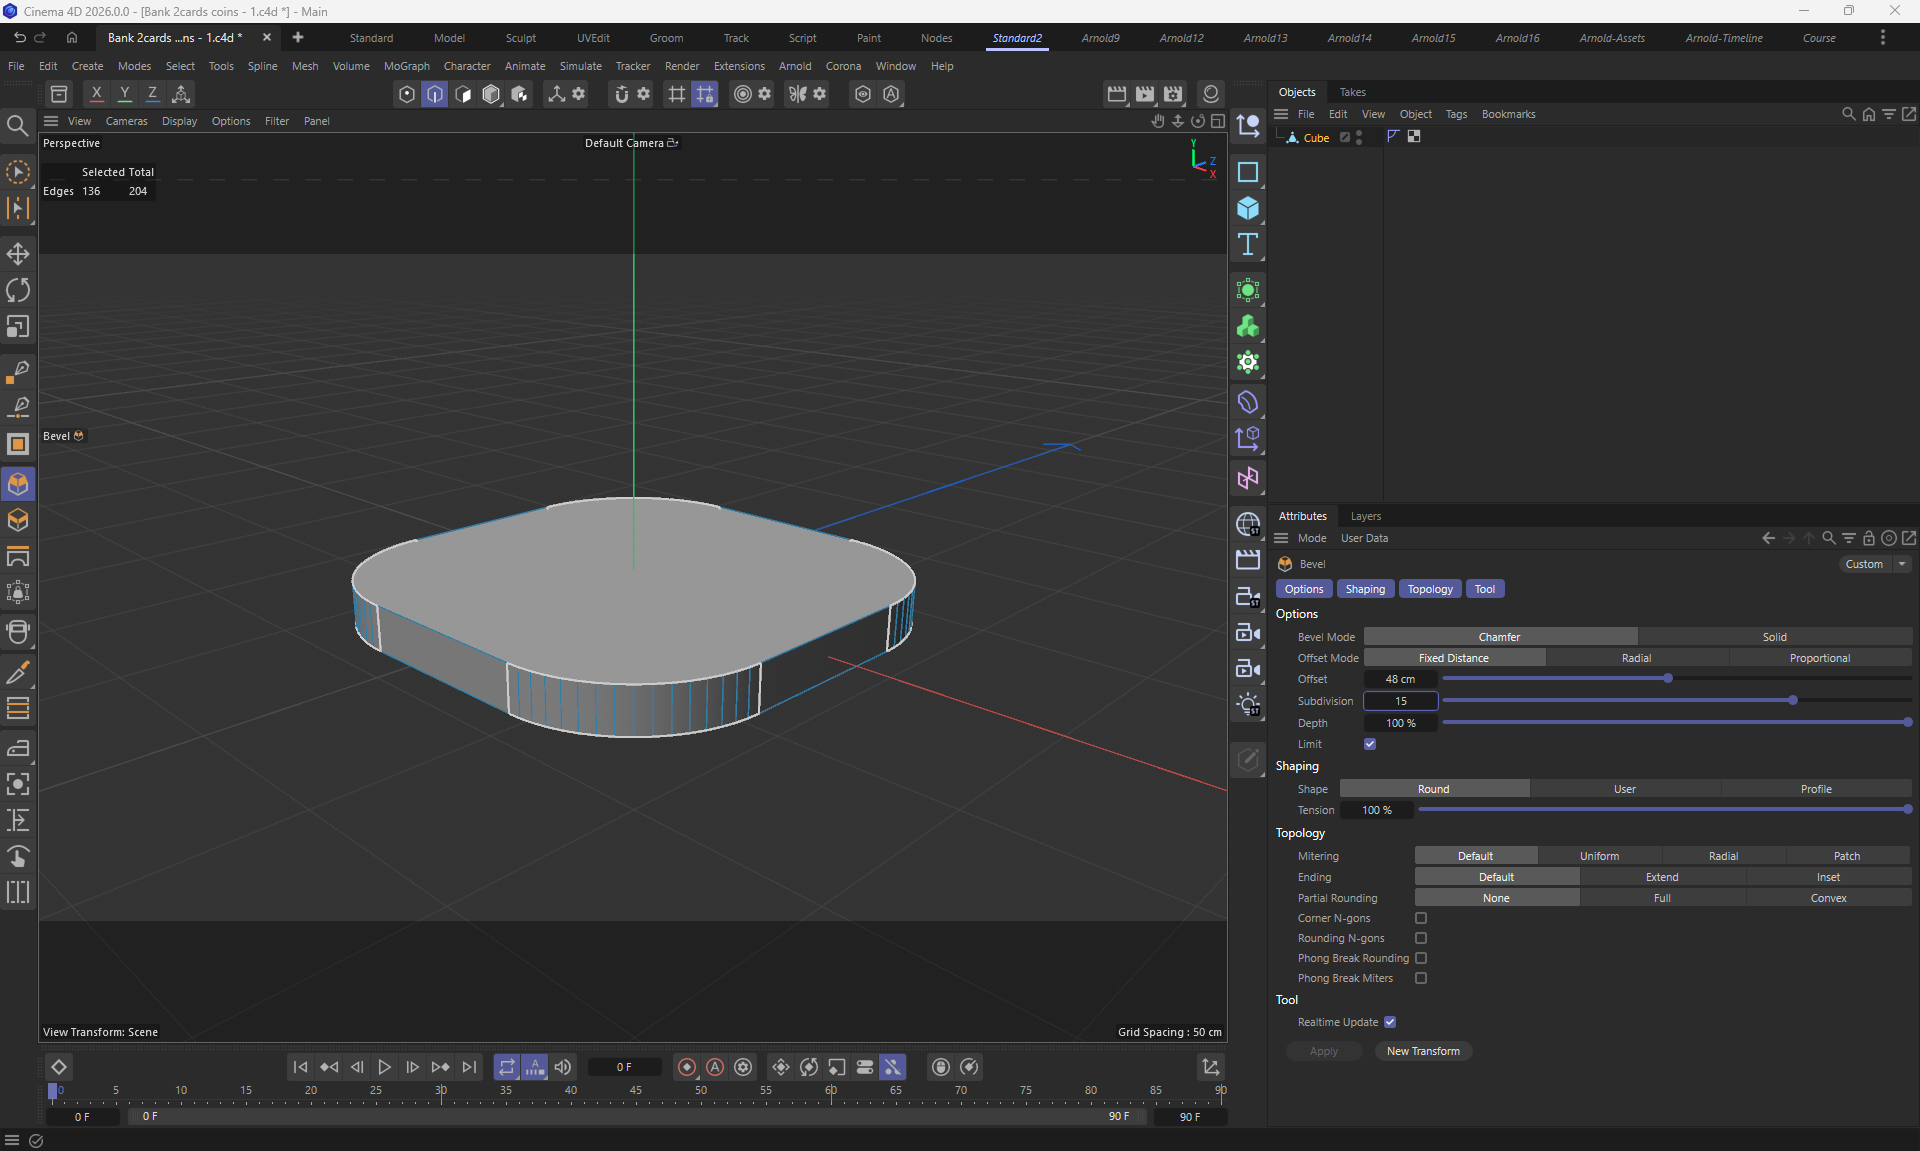Image resolution: width=1920 pixels, height=1151 pixels.
Task: Open the MoGraph menu
Action: point(406,66)
